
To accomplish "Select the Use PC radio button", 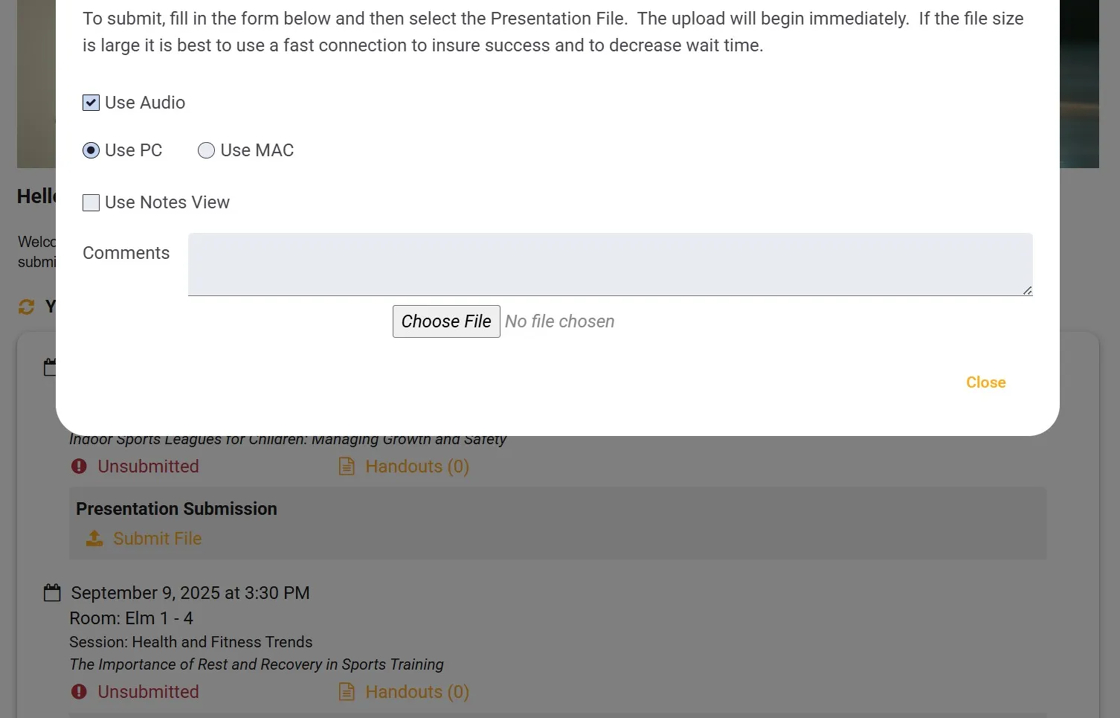I will pos(91,151).
